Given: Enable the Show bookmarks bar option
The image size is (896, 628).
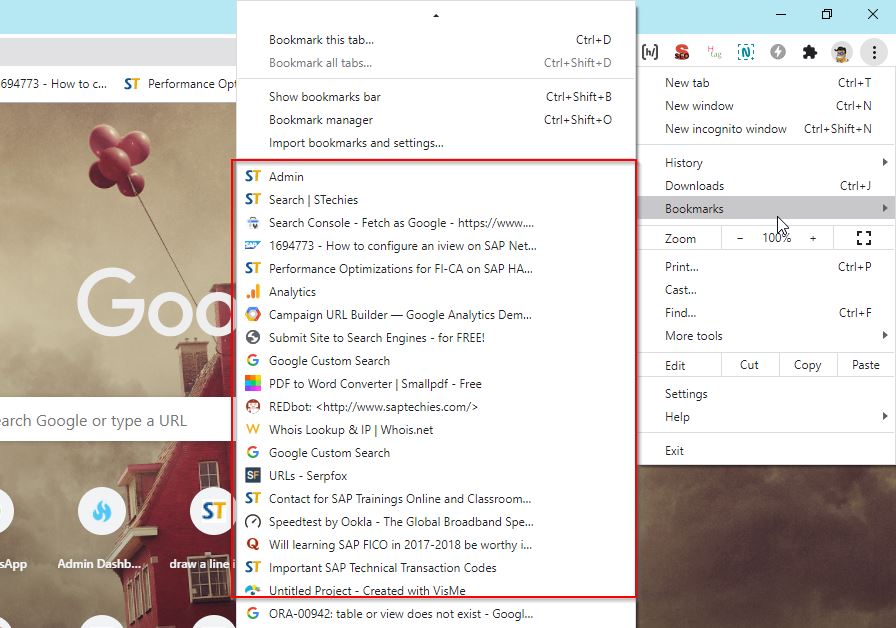Looking at the screenshot, I should coord(330,96).
